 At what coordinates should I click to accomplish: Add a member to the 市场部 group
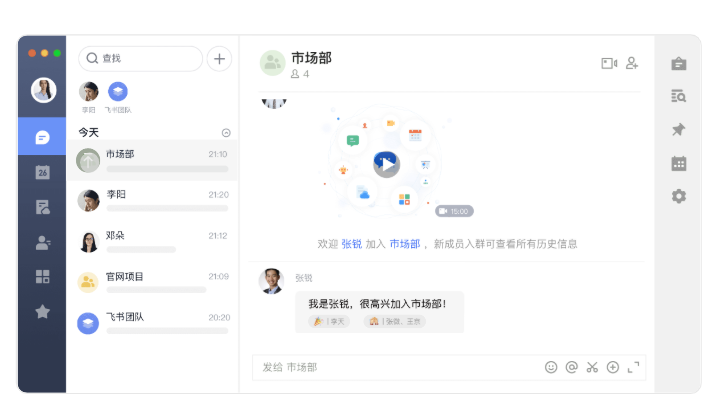pos(632,63)
